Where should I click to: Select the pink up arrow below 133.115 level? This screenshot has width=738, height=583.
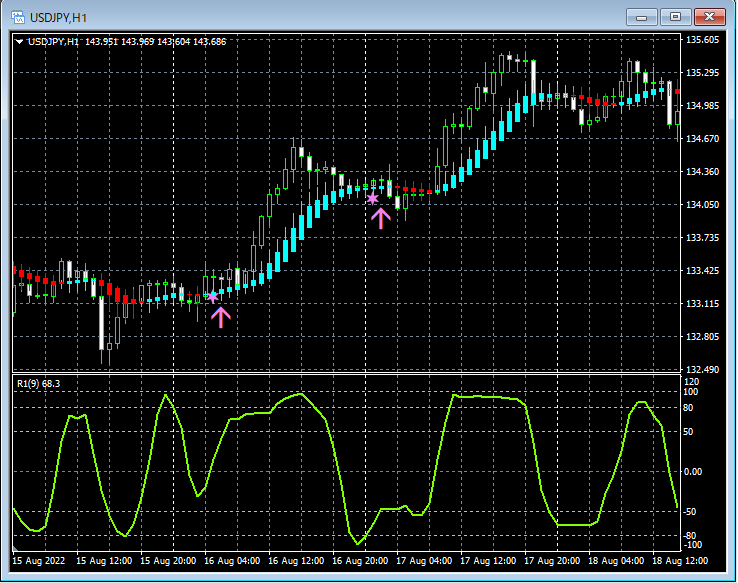pos(220,318)
